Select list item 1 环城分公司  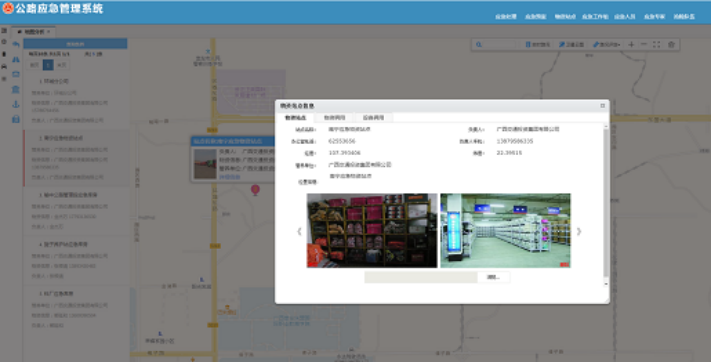pyautogui.click(x=75, y=100)
